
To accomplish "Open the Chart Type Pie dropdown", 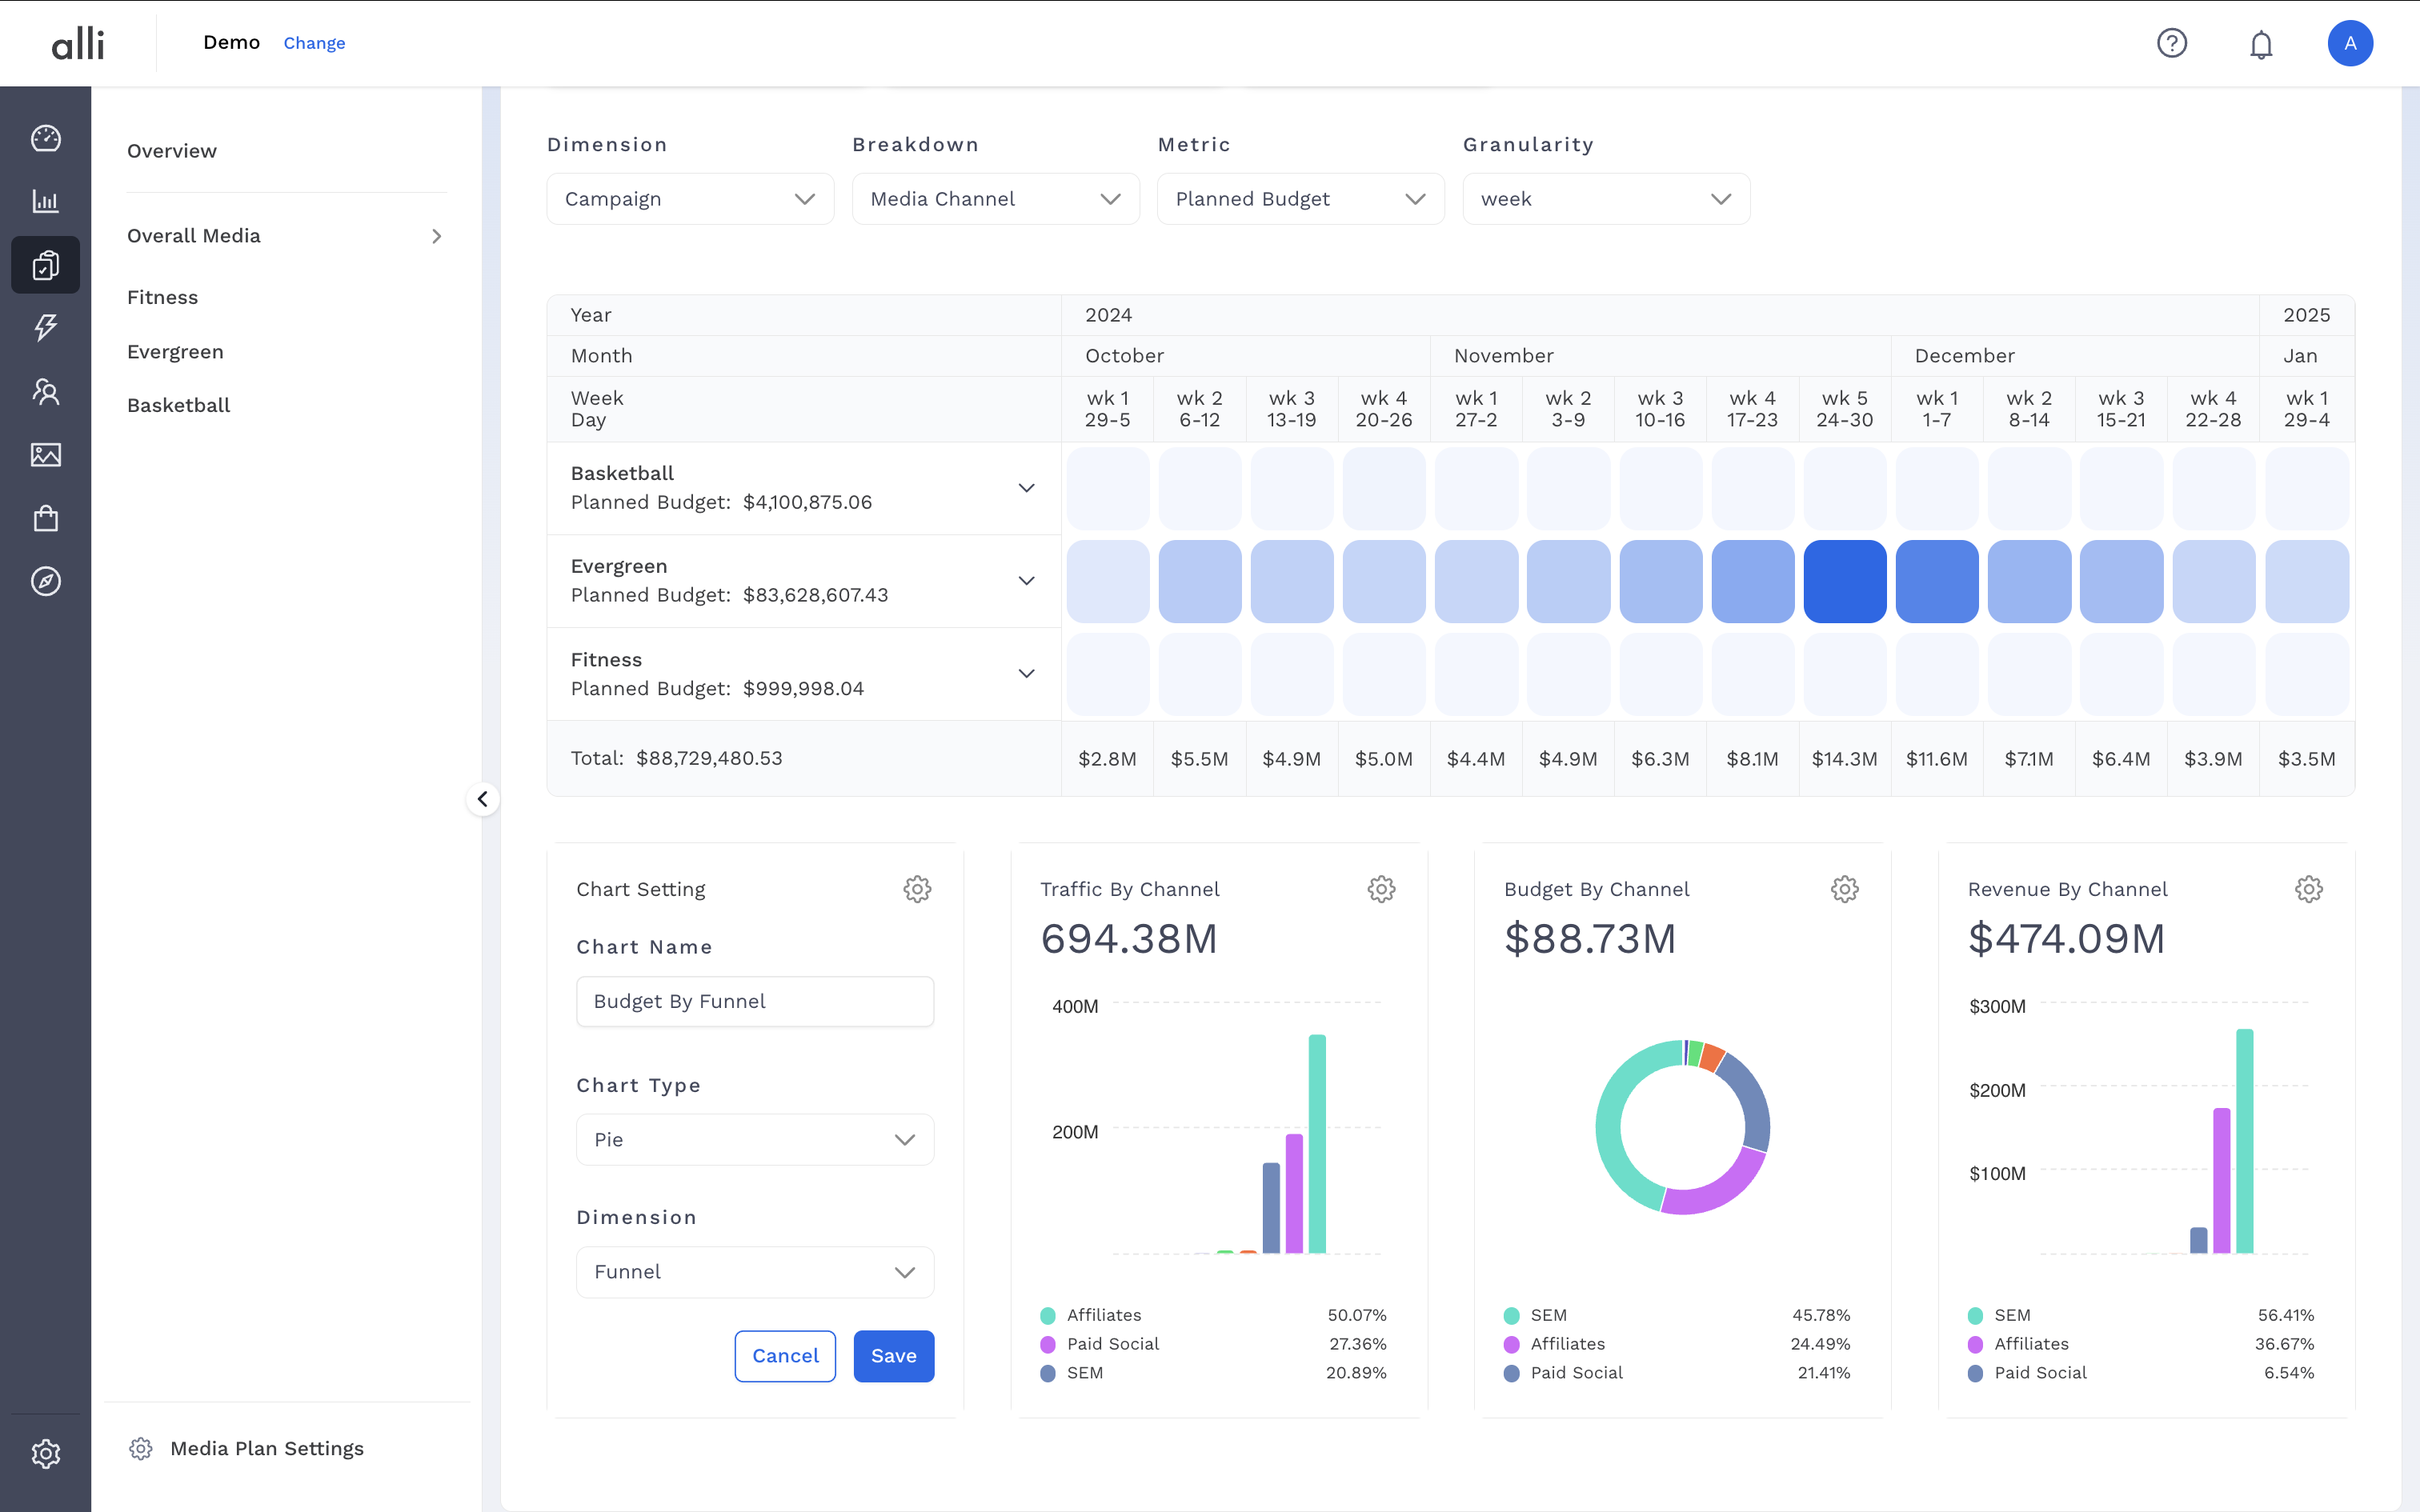I will 755,1140.
